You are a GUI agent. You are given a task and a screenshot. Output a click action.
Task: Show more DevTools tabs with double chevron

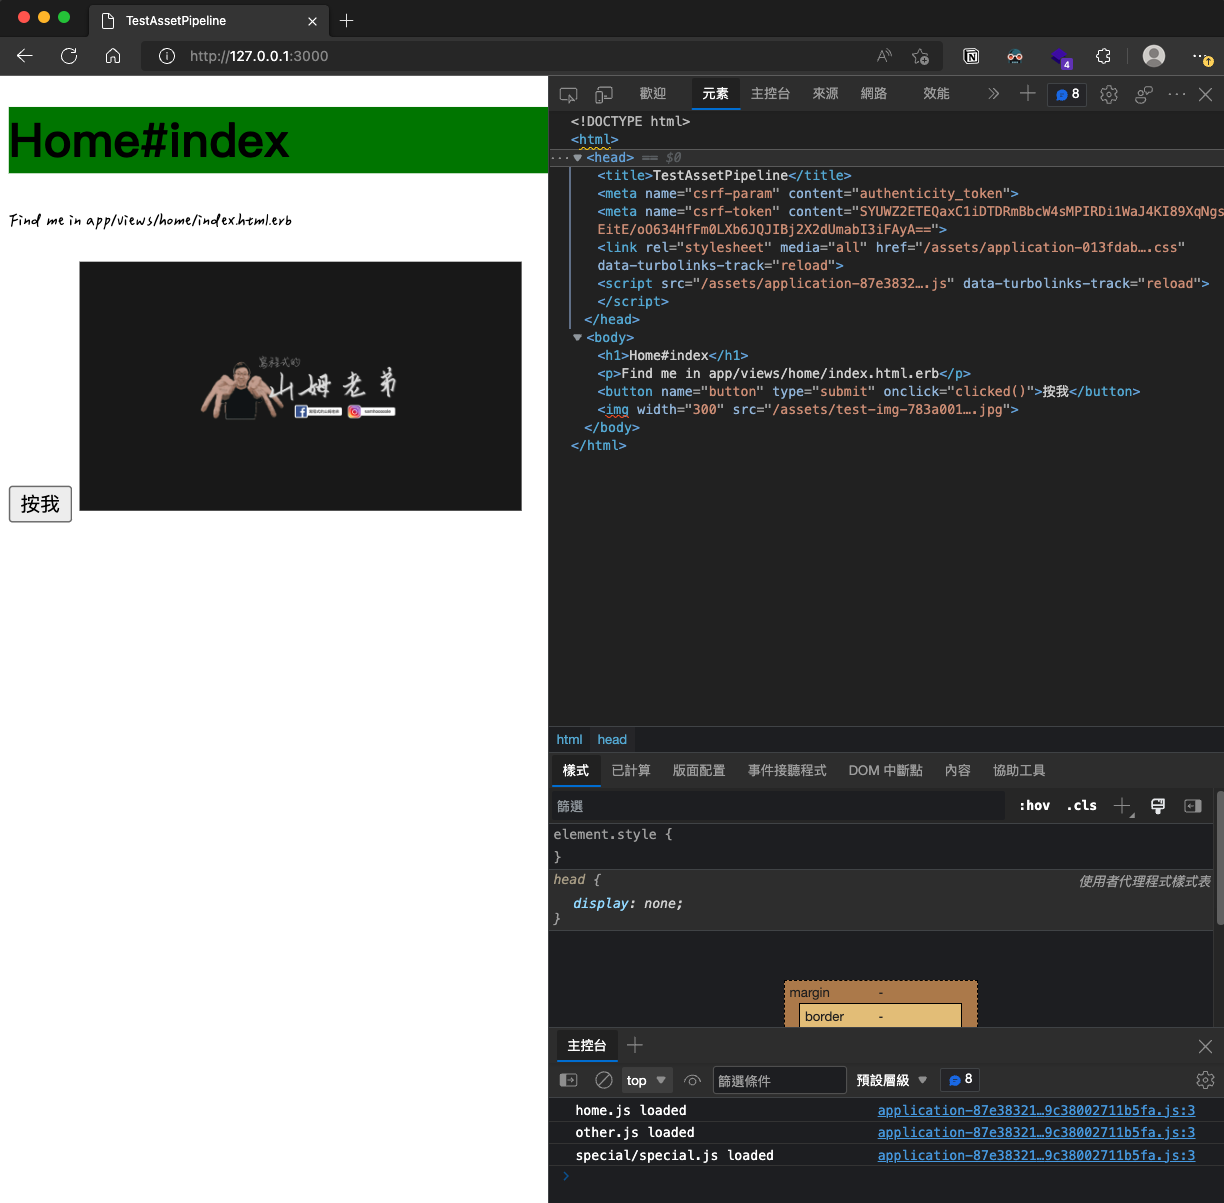tap(993, 93)
